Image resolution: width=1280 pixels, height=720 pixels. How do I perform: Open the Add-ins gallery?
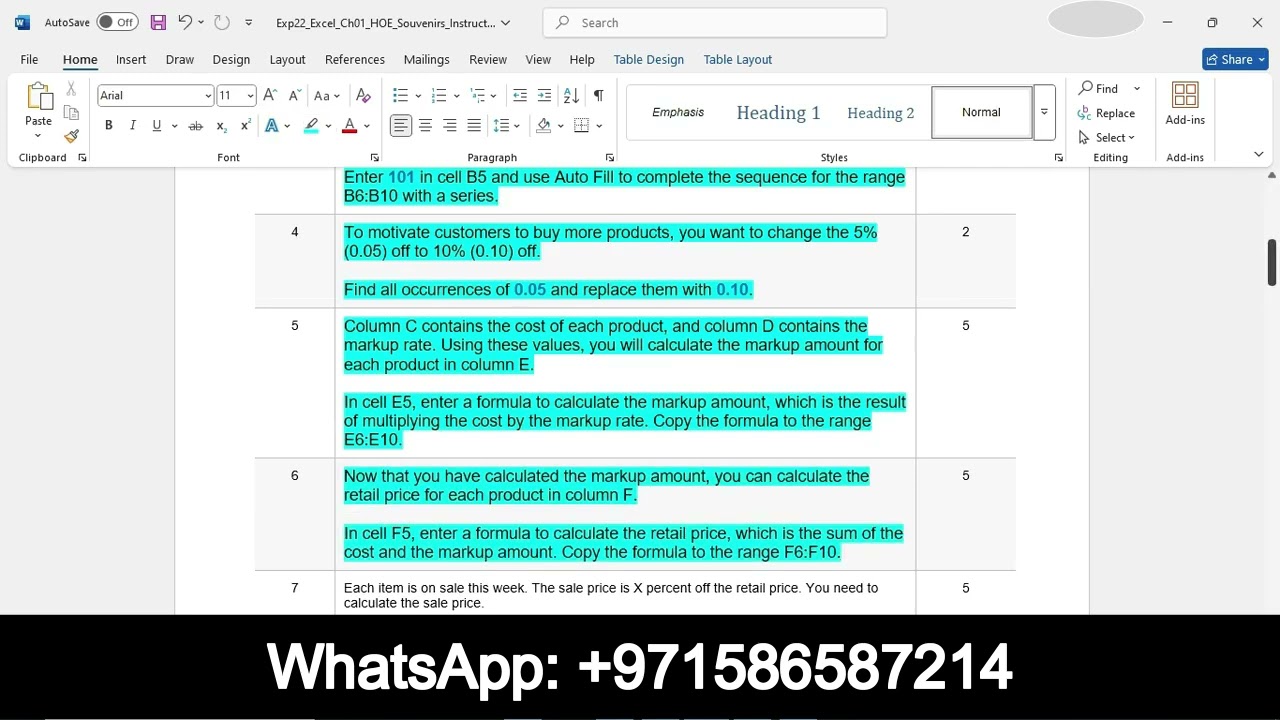1185,104
